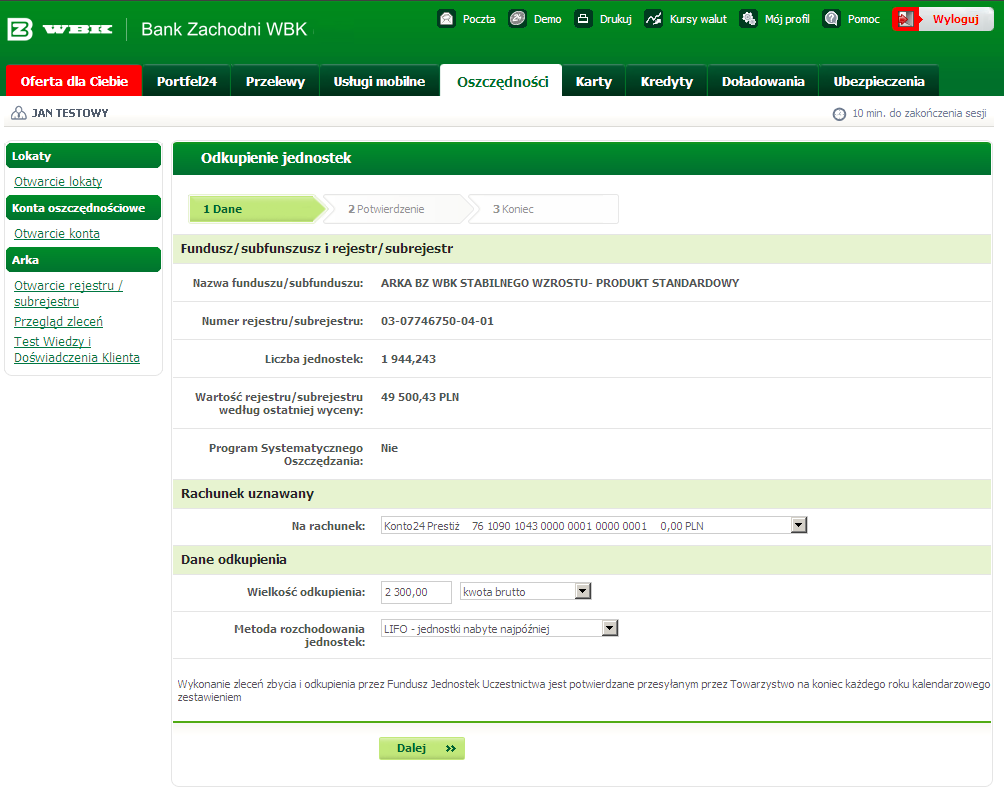Screen dimensions: 1004x795
Task: Go to the Usługi mobilne tab
Action: point(379,81)
